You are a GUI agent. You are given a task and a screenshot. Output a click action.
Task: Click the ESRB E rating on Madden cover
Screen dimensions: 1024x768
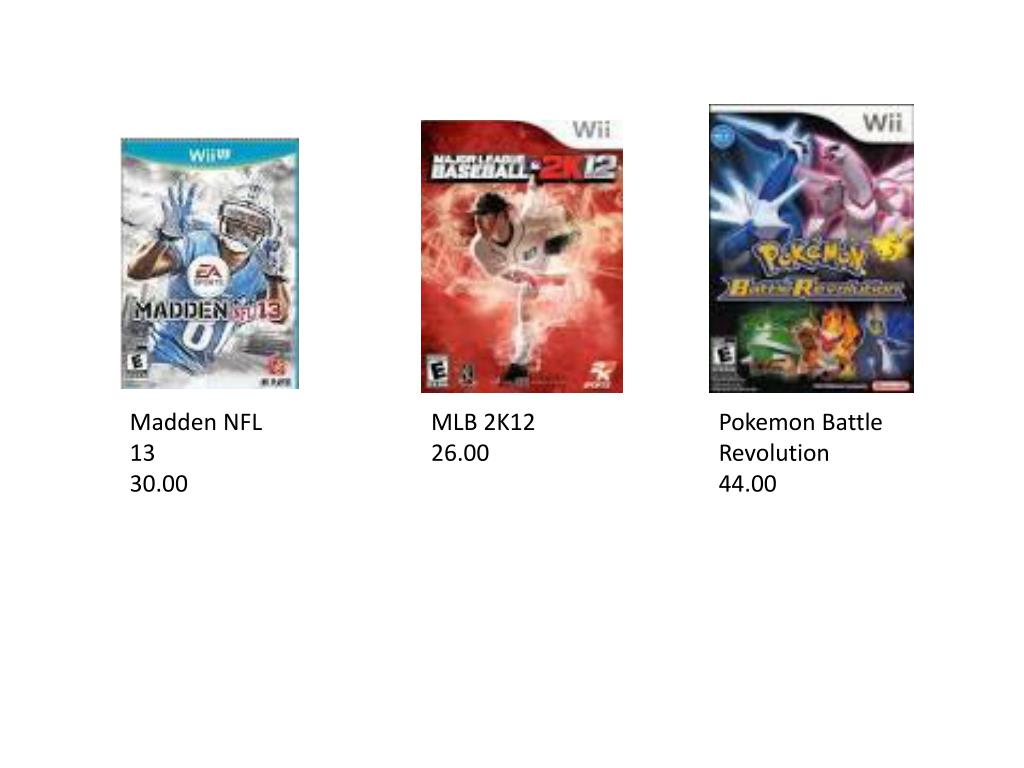[x=137, y=364]
